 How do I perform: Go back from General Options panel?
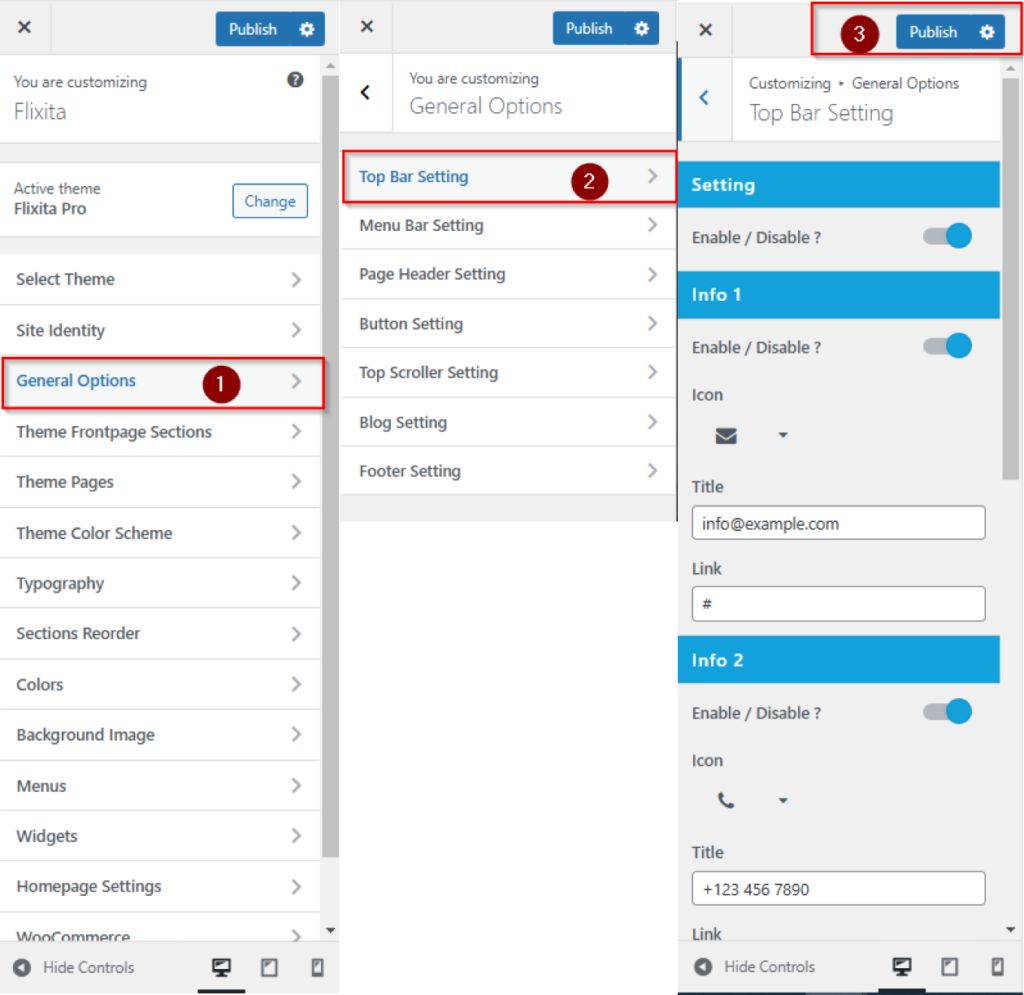(366, 93)
